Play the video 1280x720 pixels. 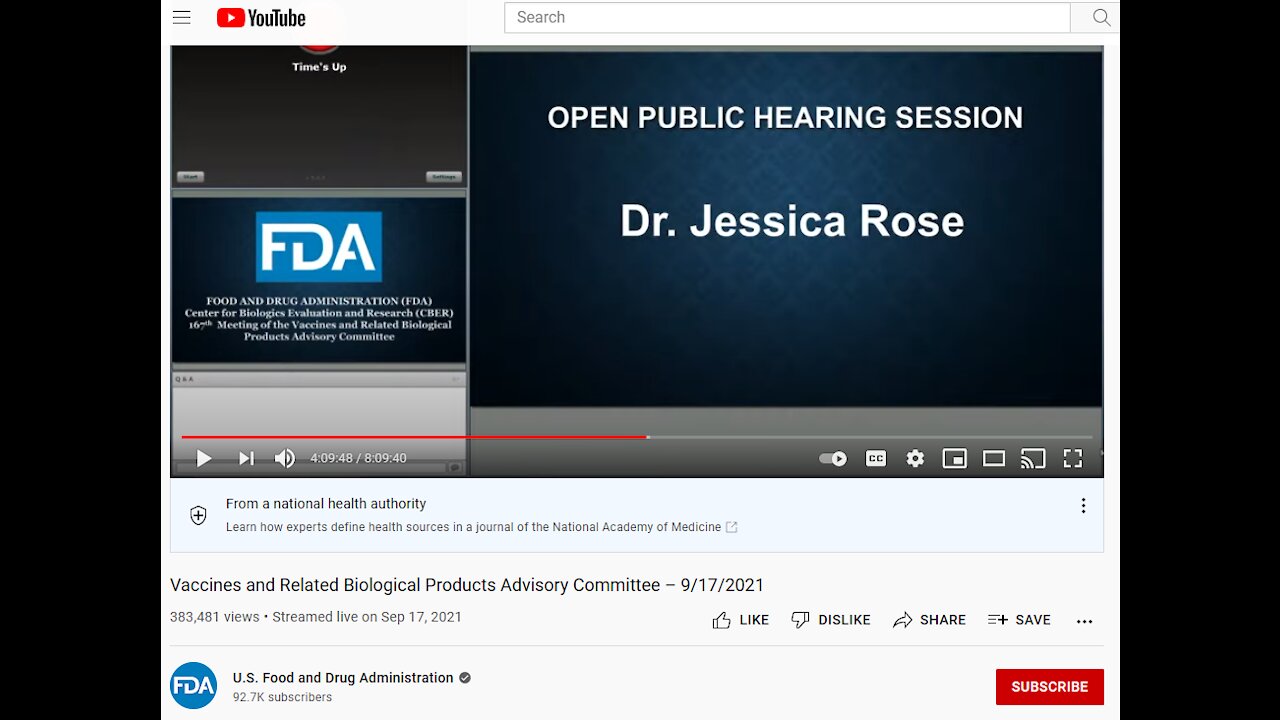click(204, 458)
